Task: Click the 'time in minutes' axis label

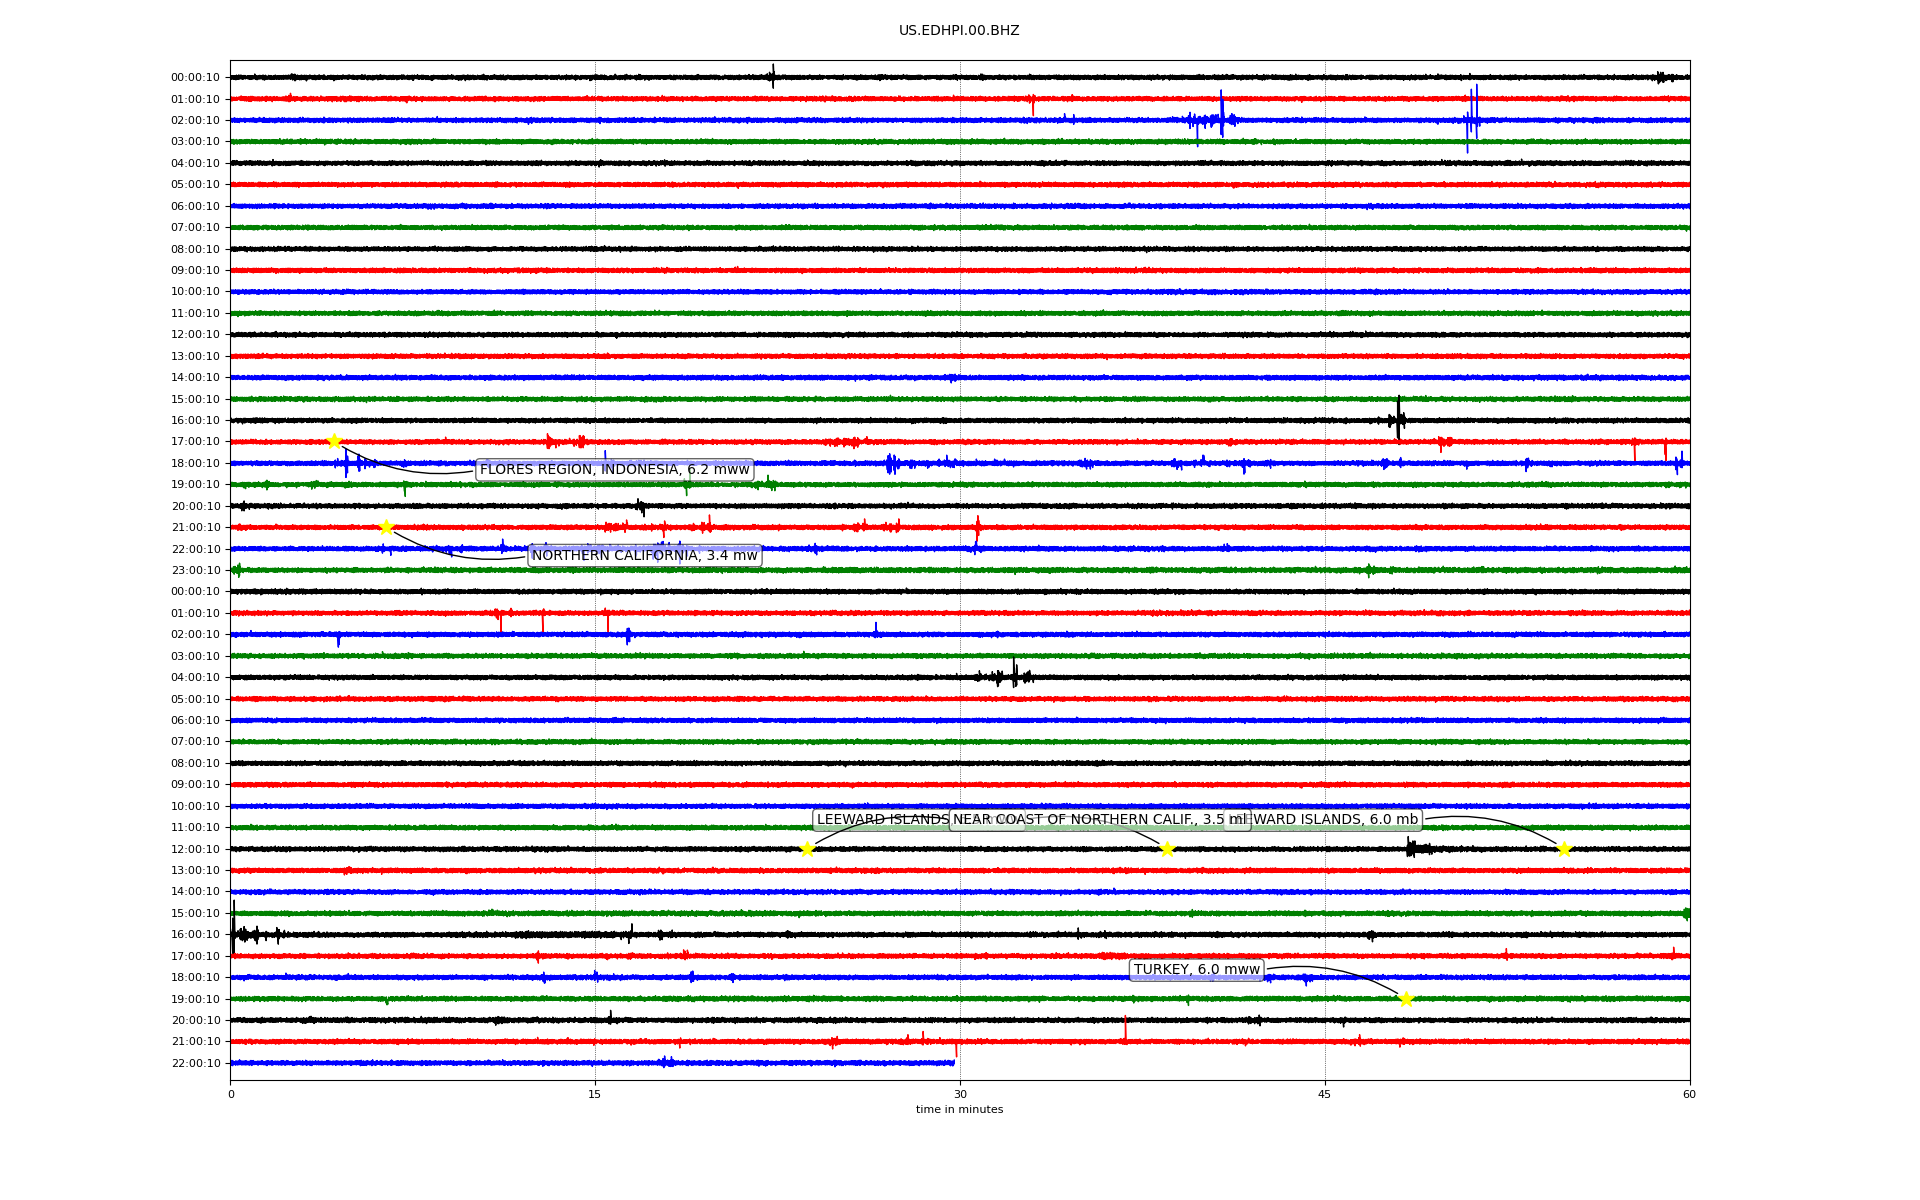Action: pyautogui.click(x=959, y=1110)
